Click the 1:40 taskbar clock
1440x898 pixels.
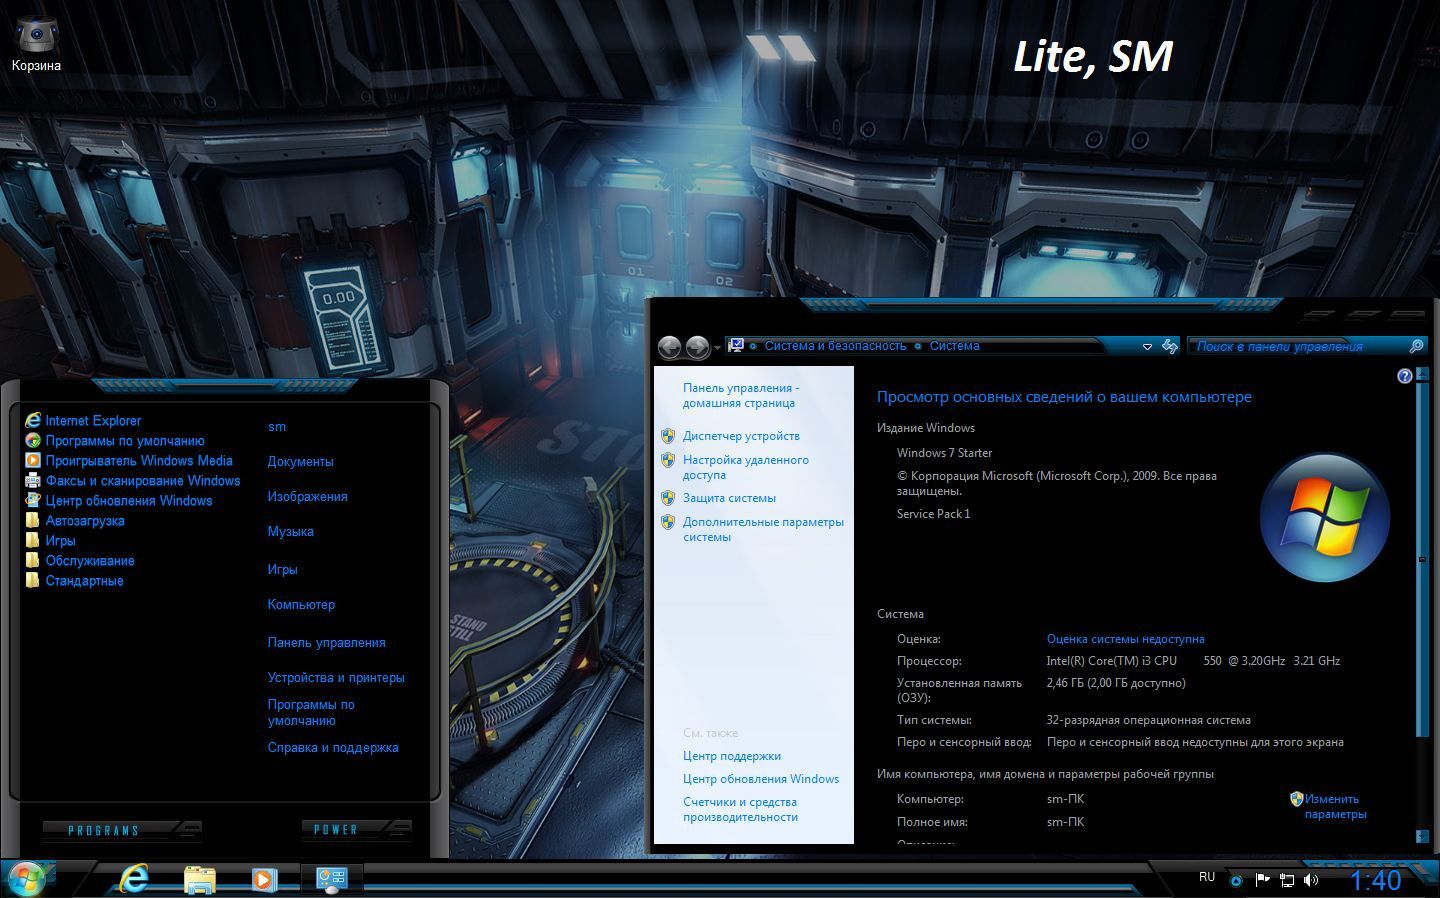1375,880
